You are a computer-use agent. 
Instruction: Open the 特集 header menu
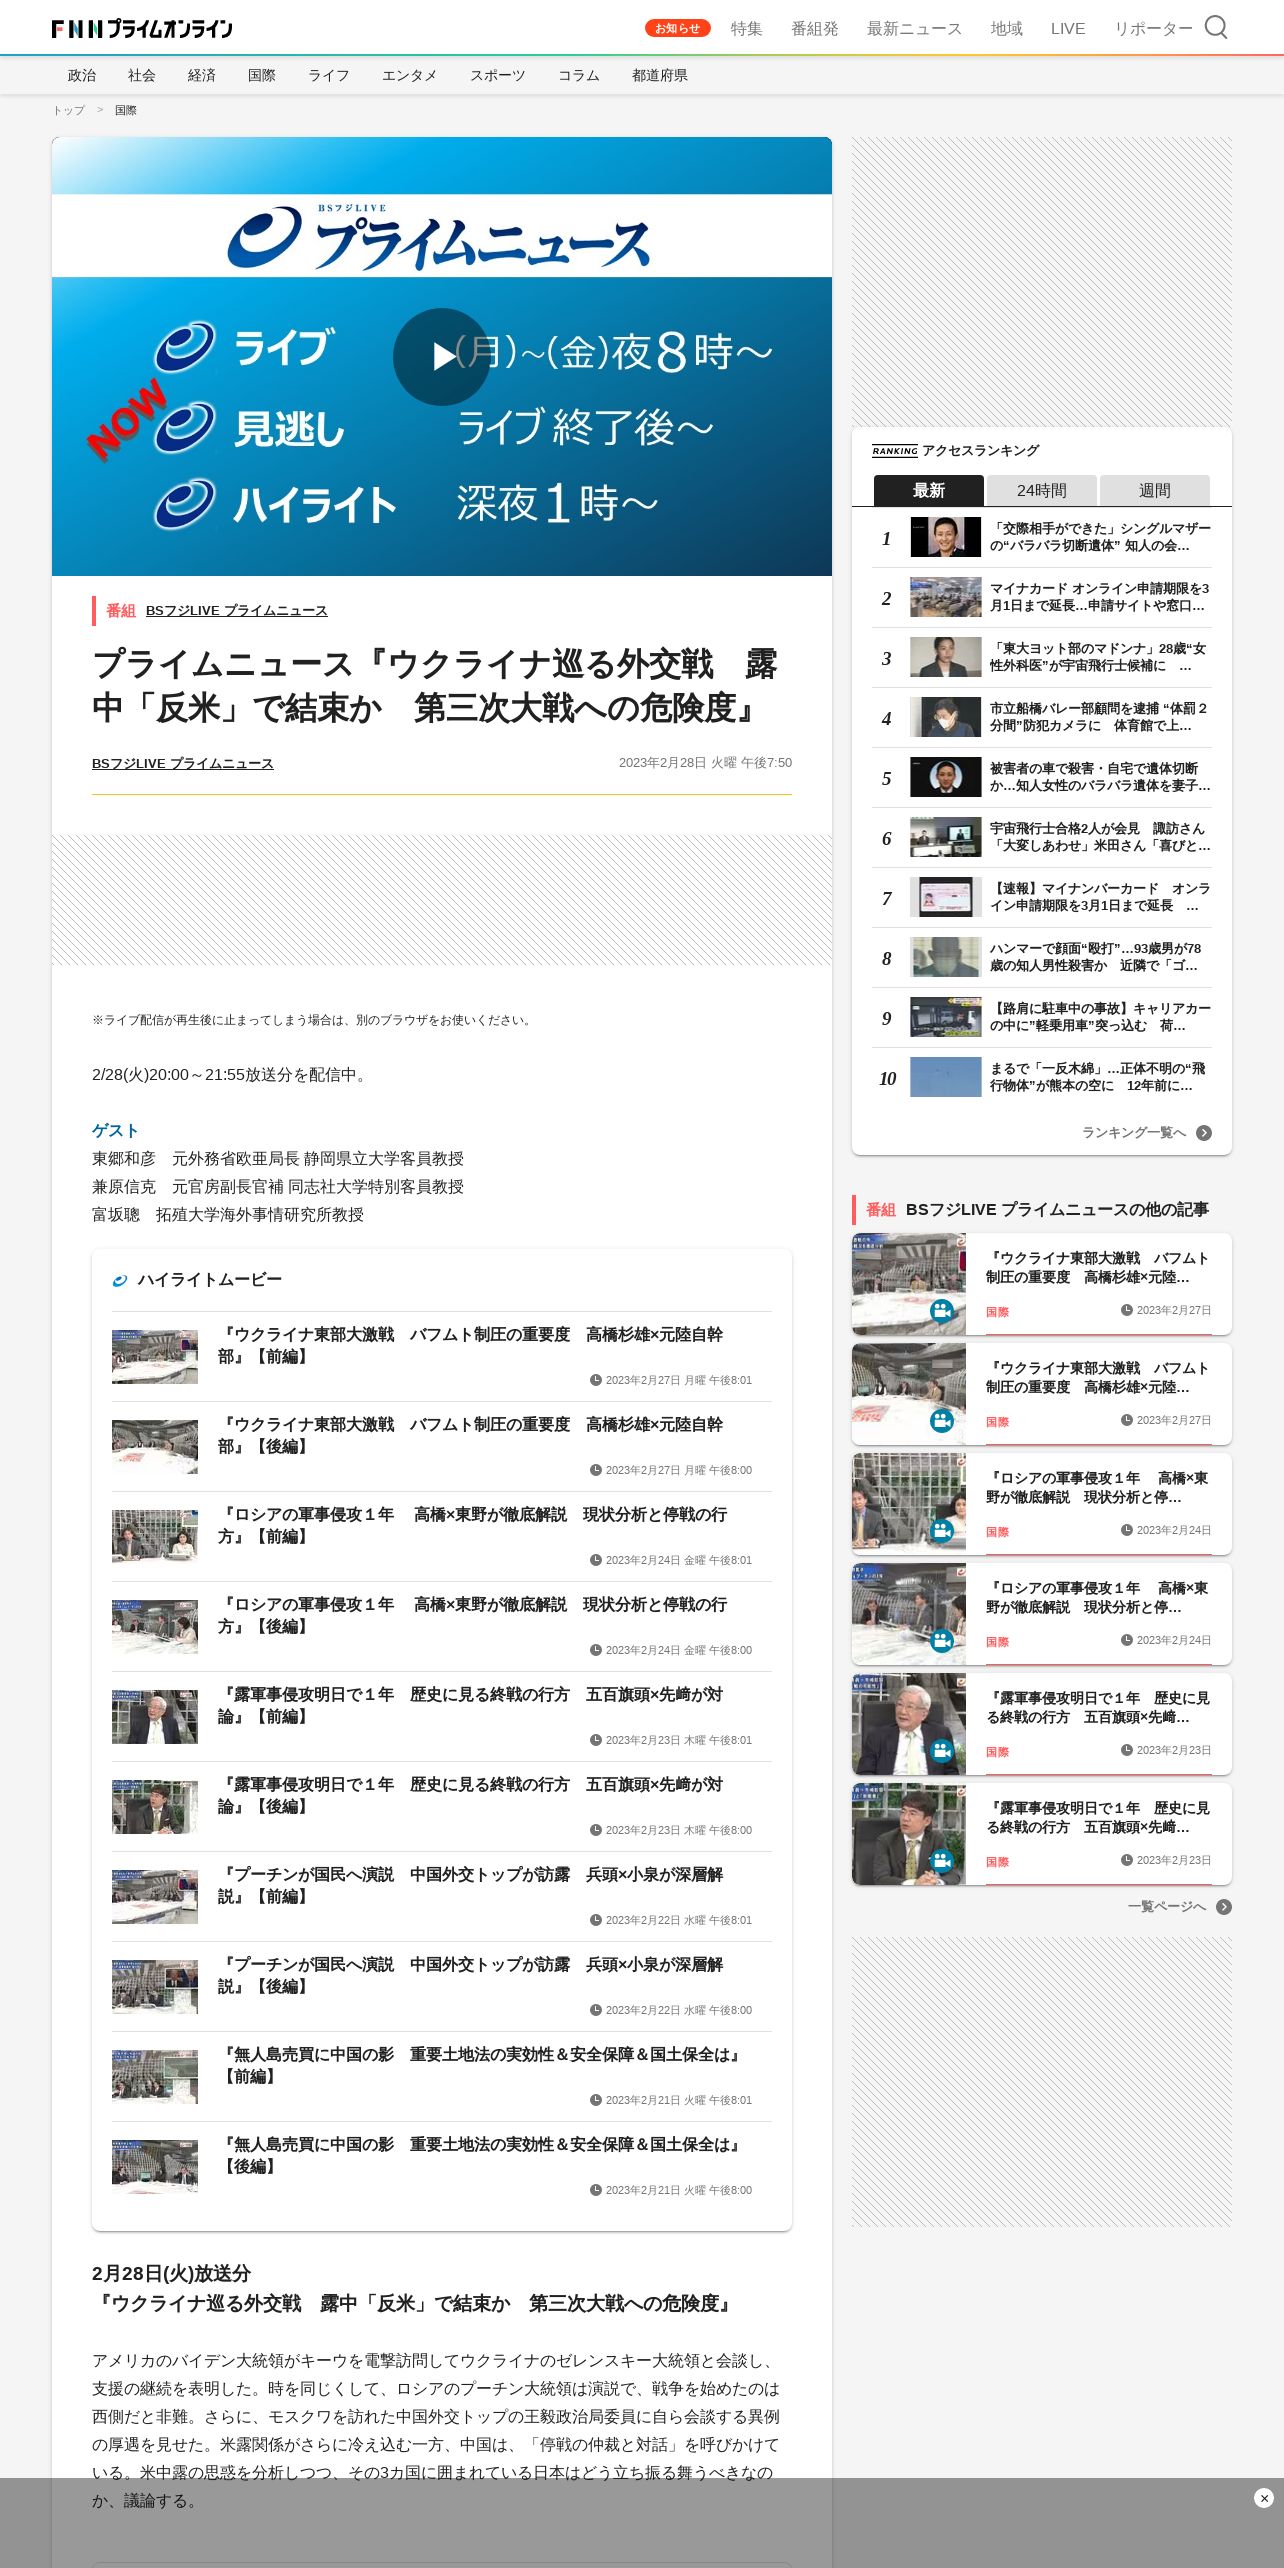[746, 29]
